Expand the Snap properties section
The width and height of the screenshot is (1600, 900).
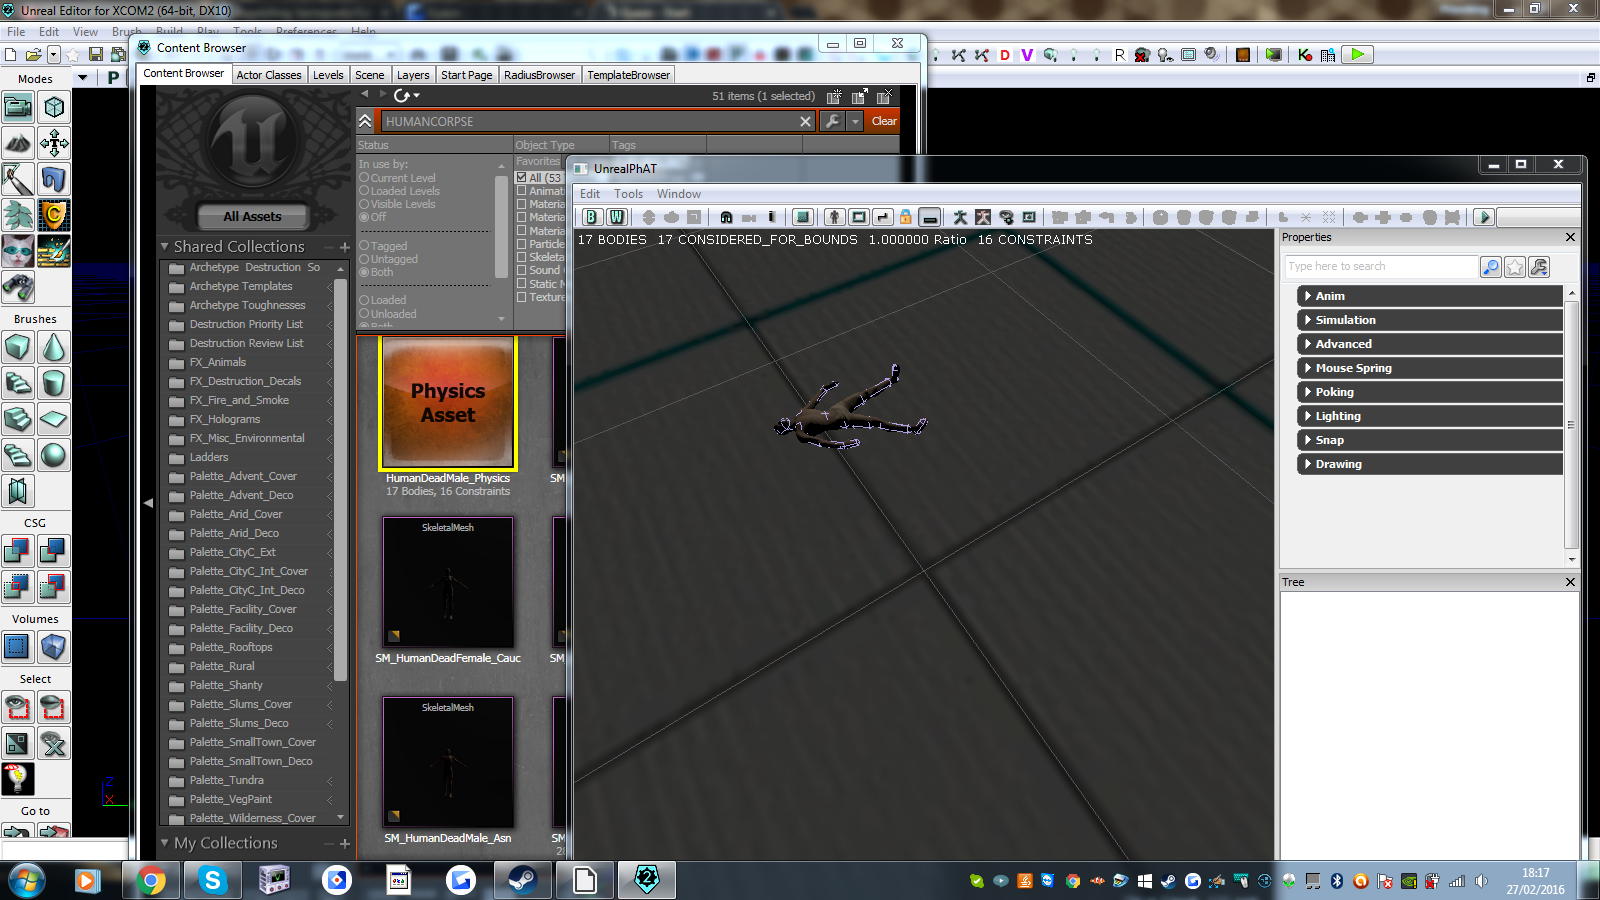click(x=1429, y=440)
